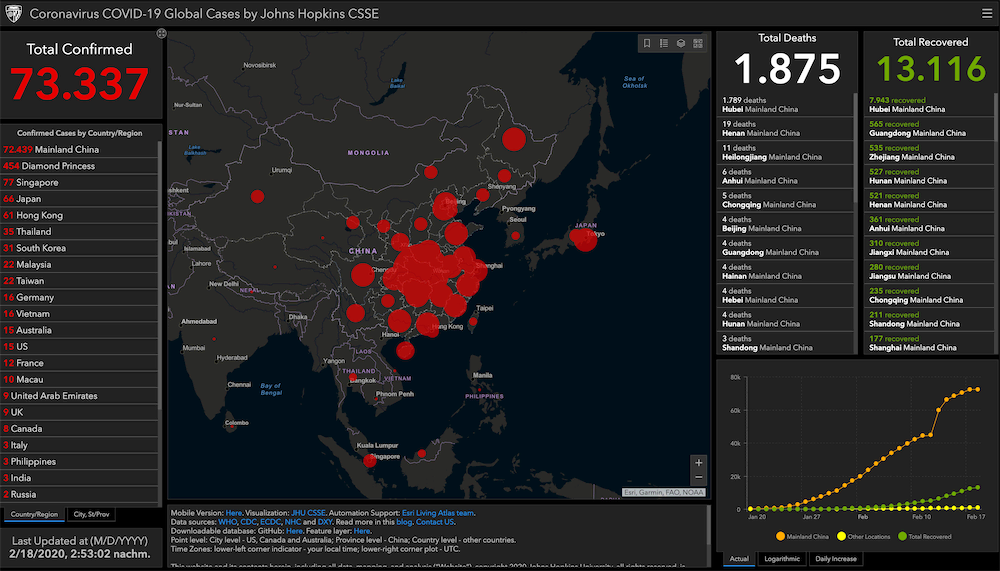
Task: Open the JHU CSSE link
Action: 308,513
